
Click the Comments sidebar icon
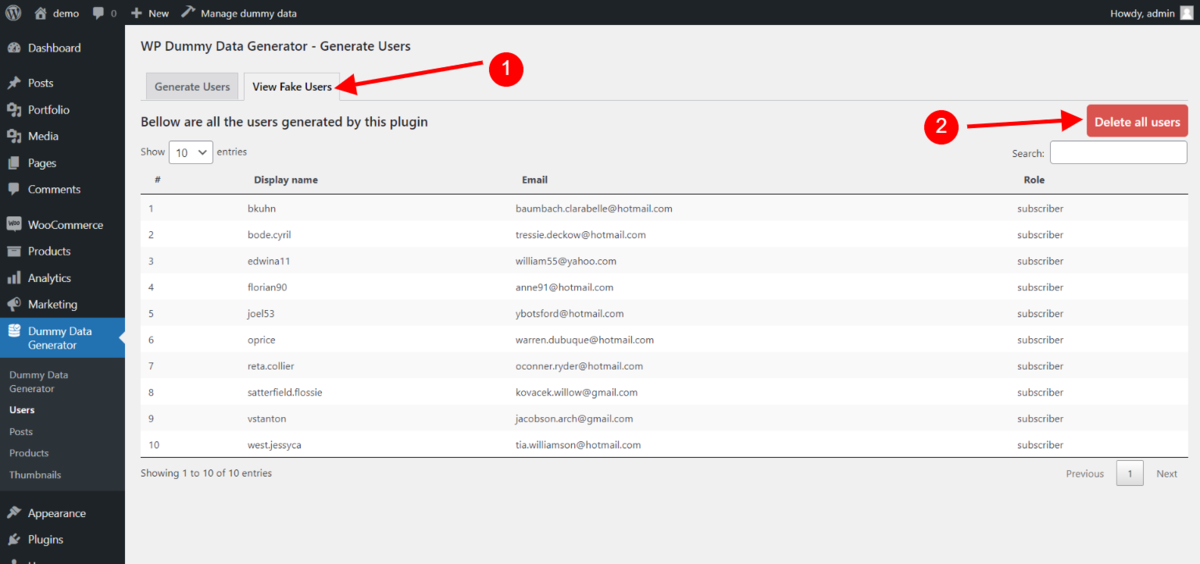14,189
